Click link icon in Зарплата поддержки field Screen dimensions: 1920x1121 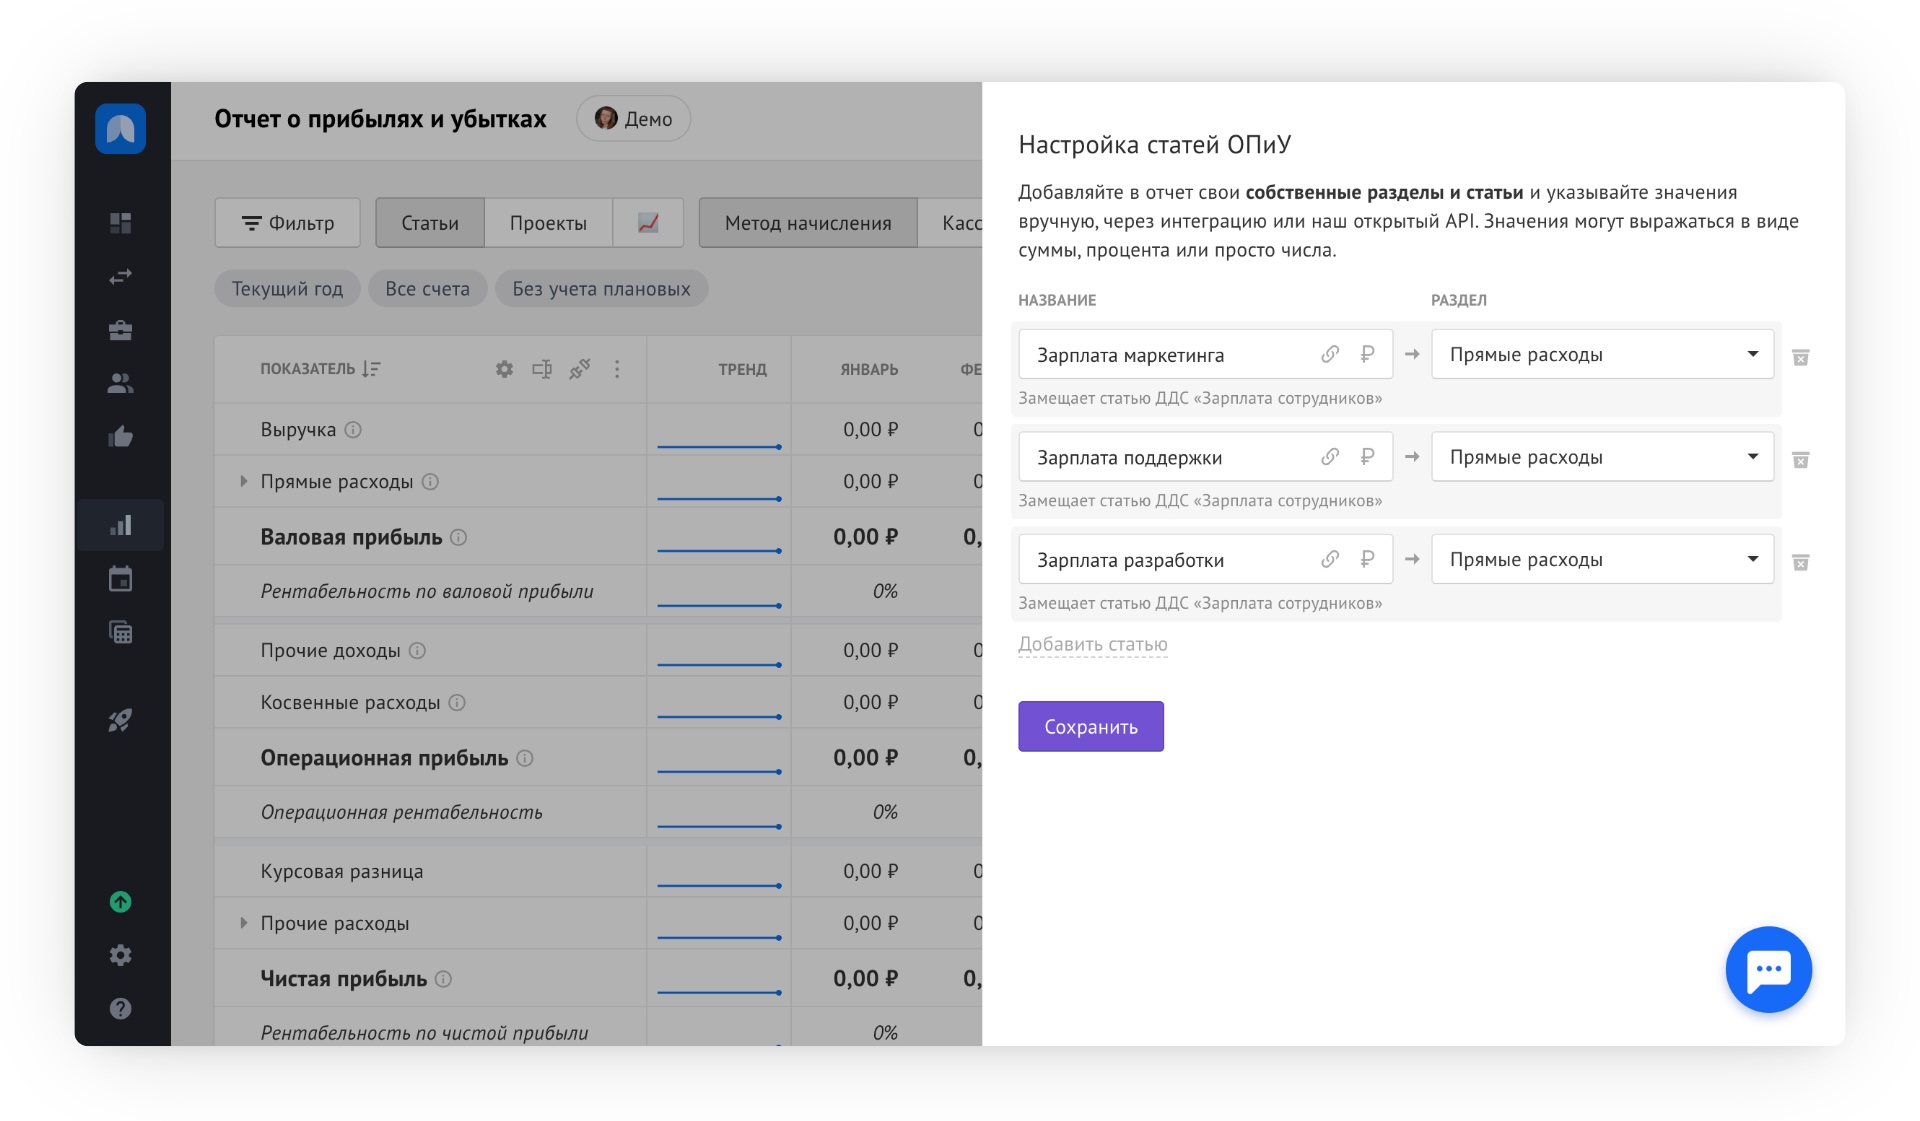pos(1329,457)
